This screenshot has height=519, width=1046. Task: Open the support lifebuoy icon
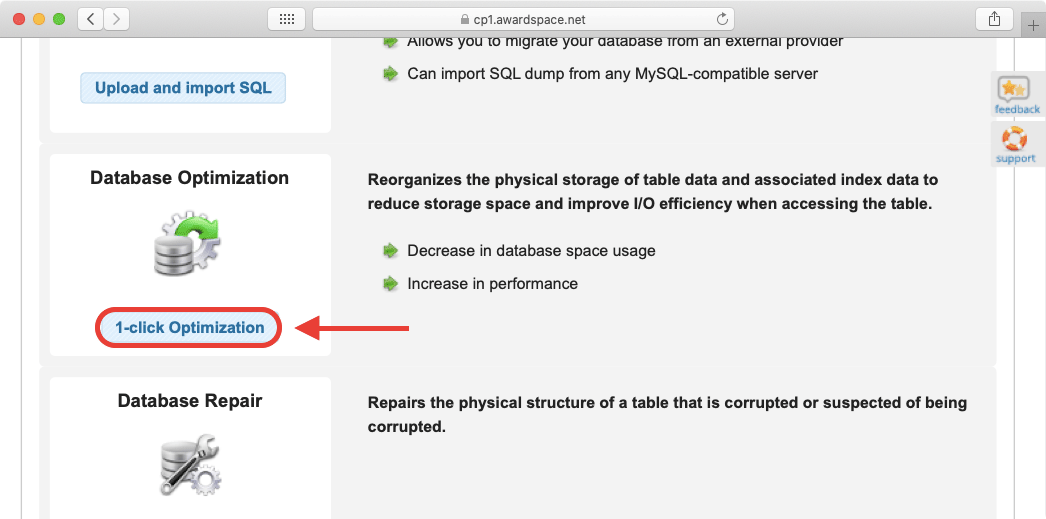pyautogui.click(x=1015, y=140)
